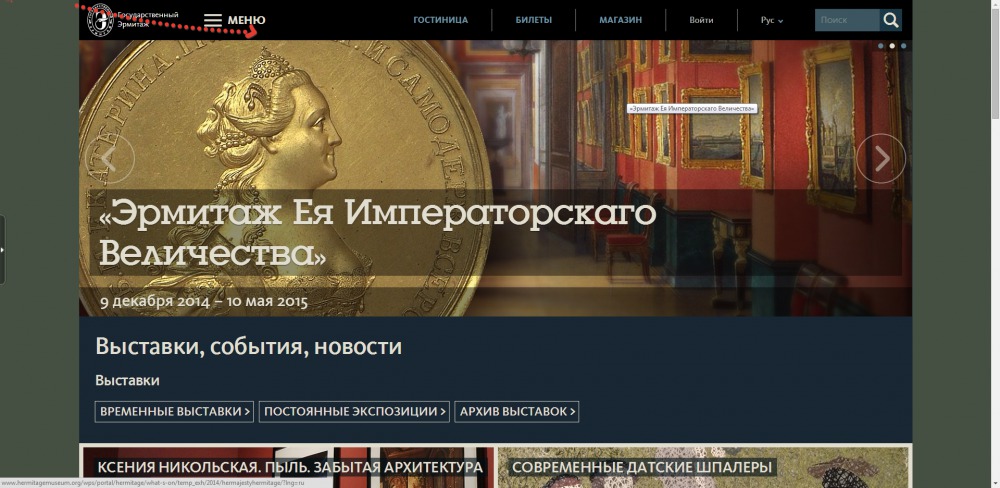This screenshot has width=1000, height=488.
Task: Expand the left edge side panel handle
Action: (x=3, y=249)
